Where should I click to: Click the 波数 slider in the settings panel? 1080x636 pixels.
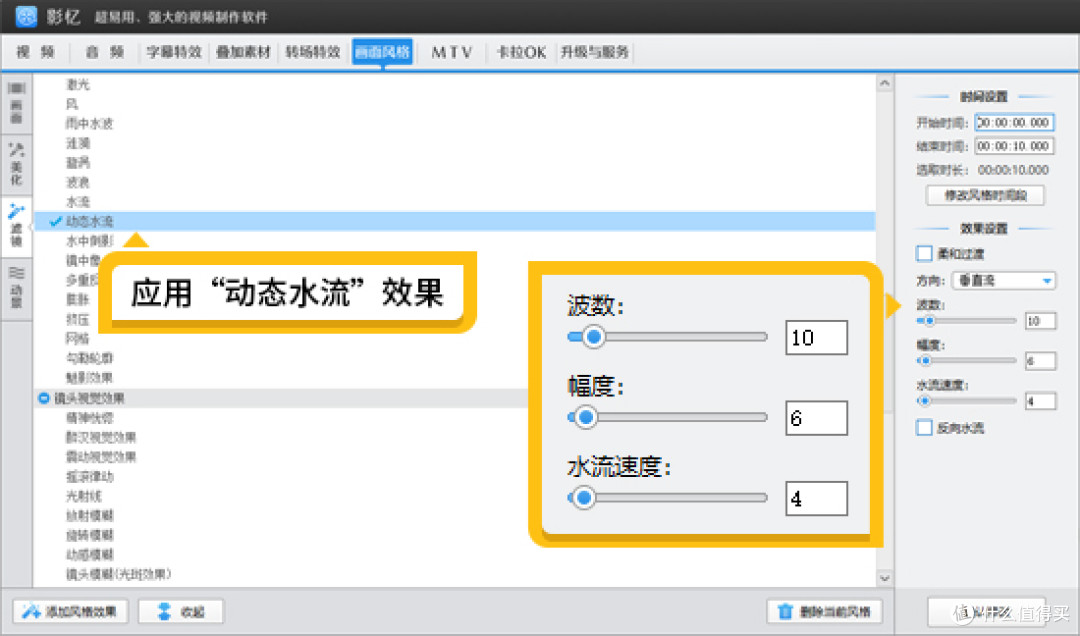pyautogui.click(x=966, y=321)
